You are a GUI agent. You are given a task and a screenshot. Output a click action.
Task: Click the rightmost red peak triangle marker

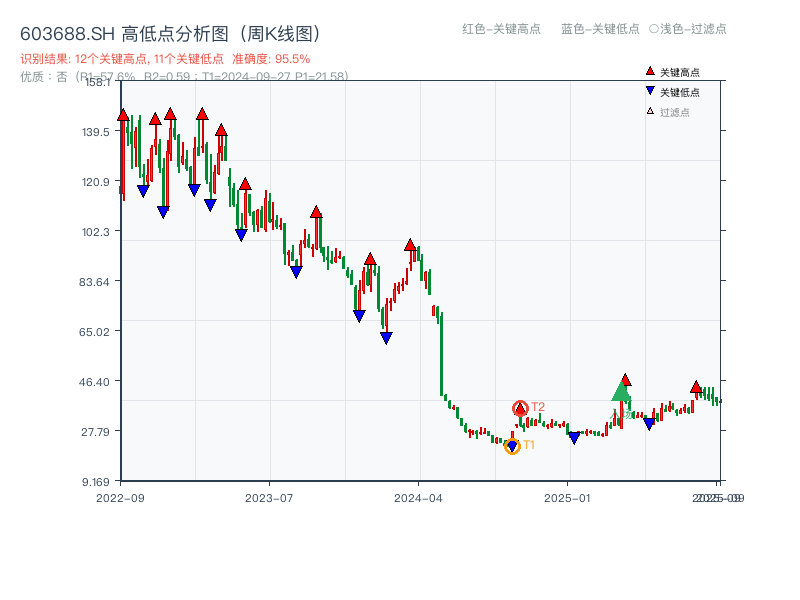coord(694,385)
